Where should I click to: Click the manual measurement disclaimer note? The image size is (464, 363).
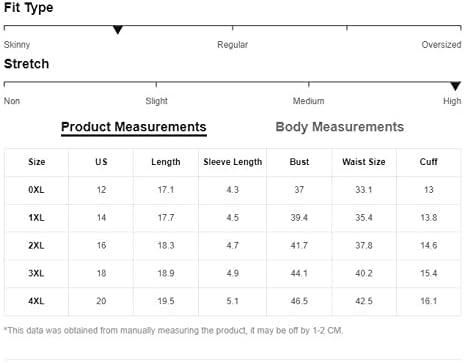pyautogui.click(x=173, y=331)
